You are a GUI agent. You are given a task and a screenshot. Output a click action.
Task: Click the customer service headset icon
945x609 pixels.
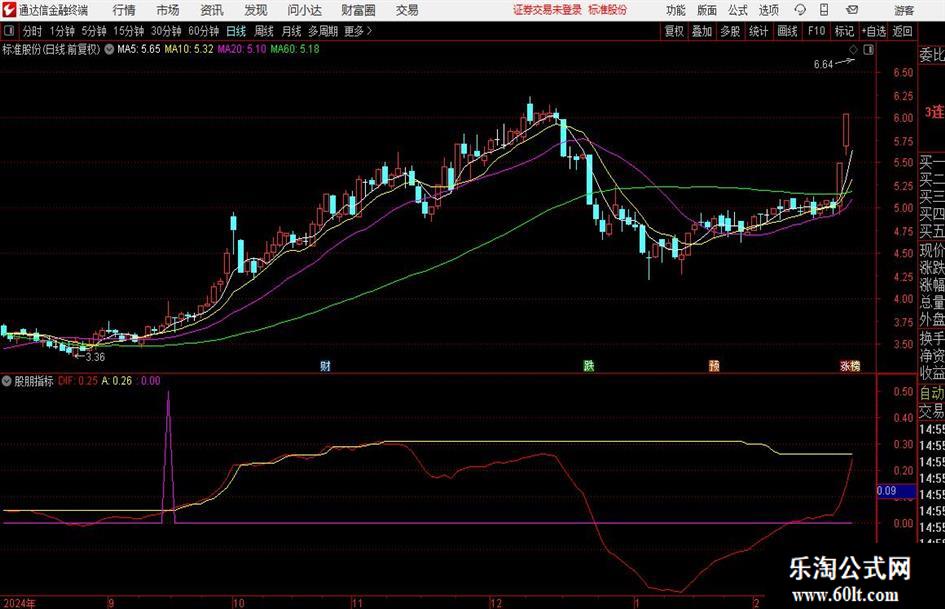tap(800, 10)
